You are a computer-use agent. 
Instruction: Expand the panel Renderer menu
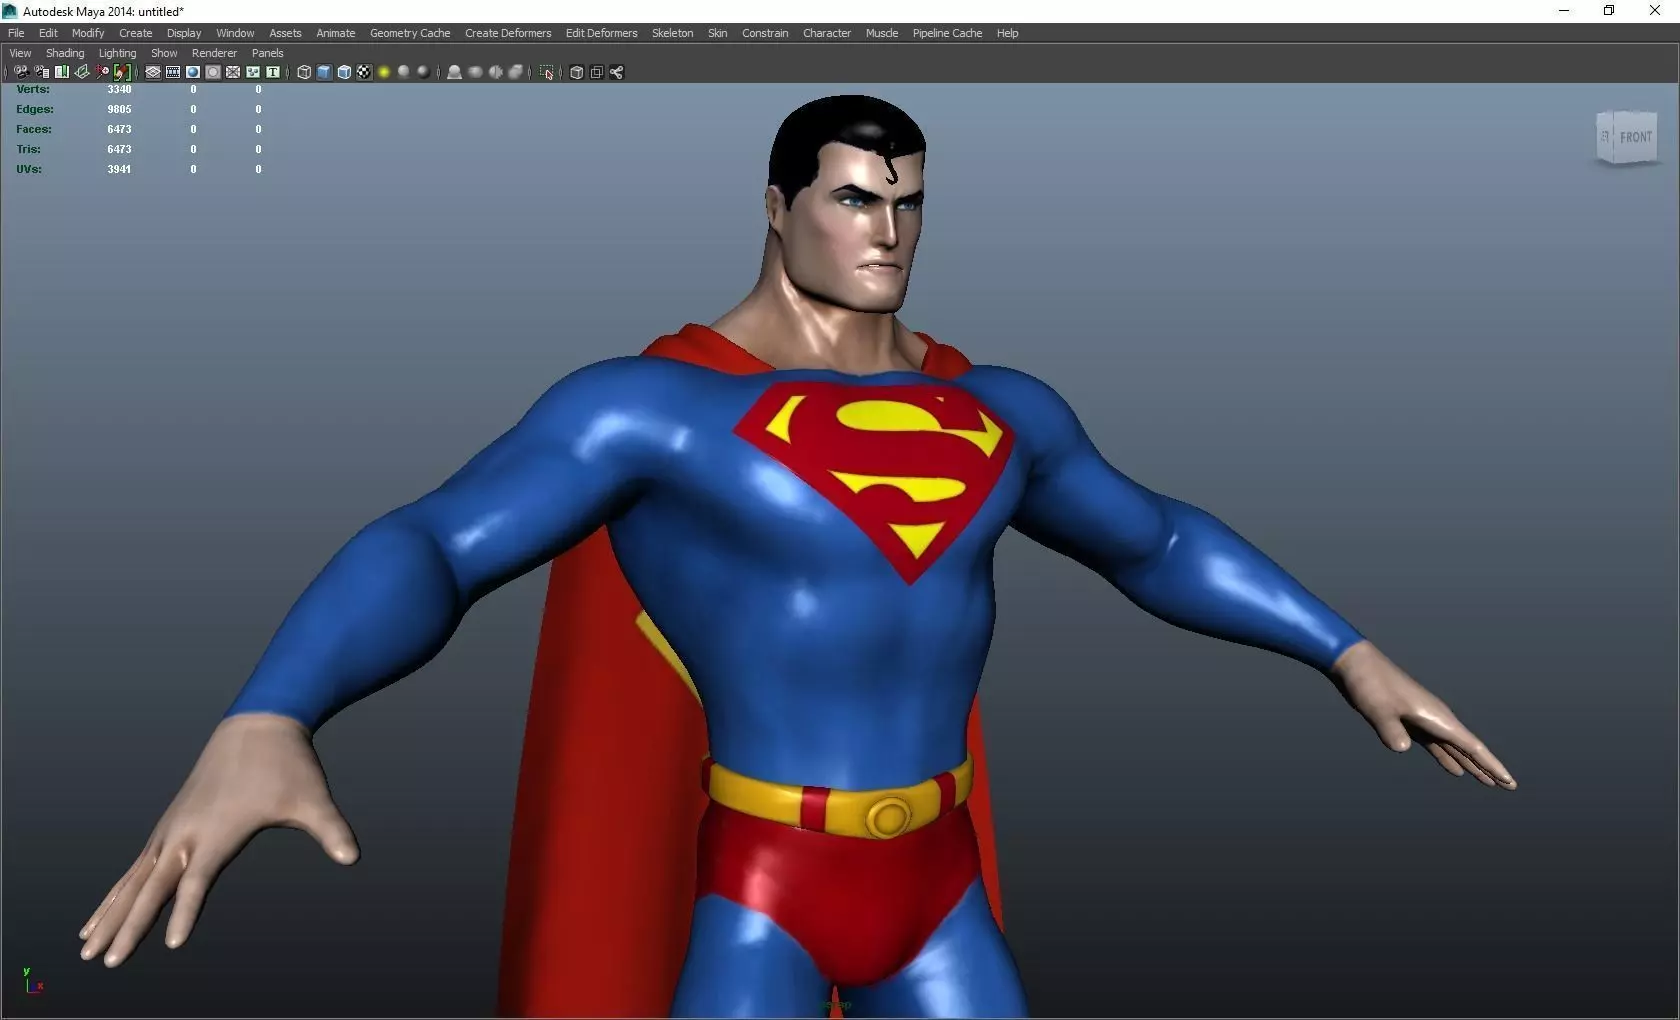(x=214, y=53)
